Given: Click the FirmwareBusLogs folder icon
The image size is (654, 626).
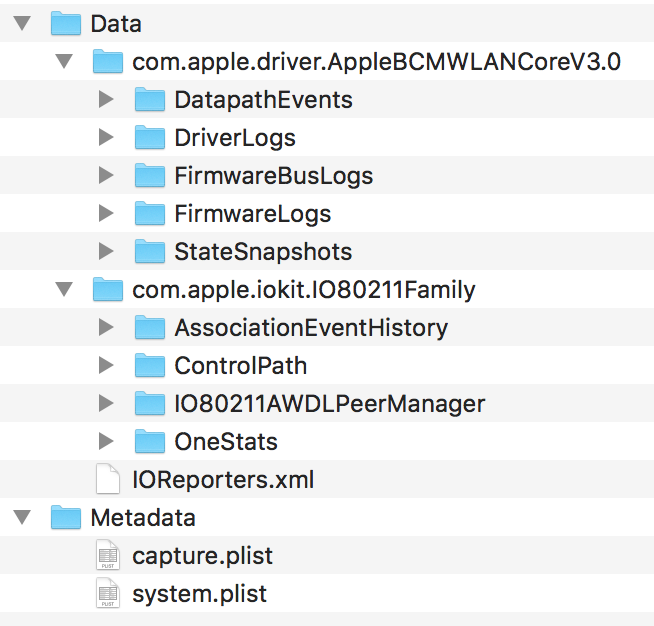Looking at the screenshot, I should pyautogui.click(x=148, y=176).
